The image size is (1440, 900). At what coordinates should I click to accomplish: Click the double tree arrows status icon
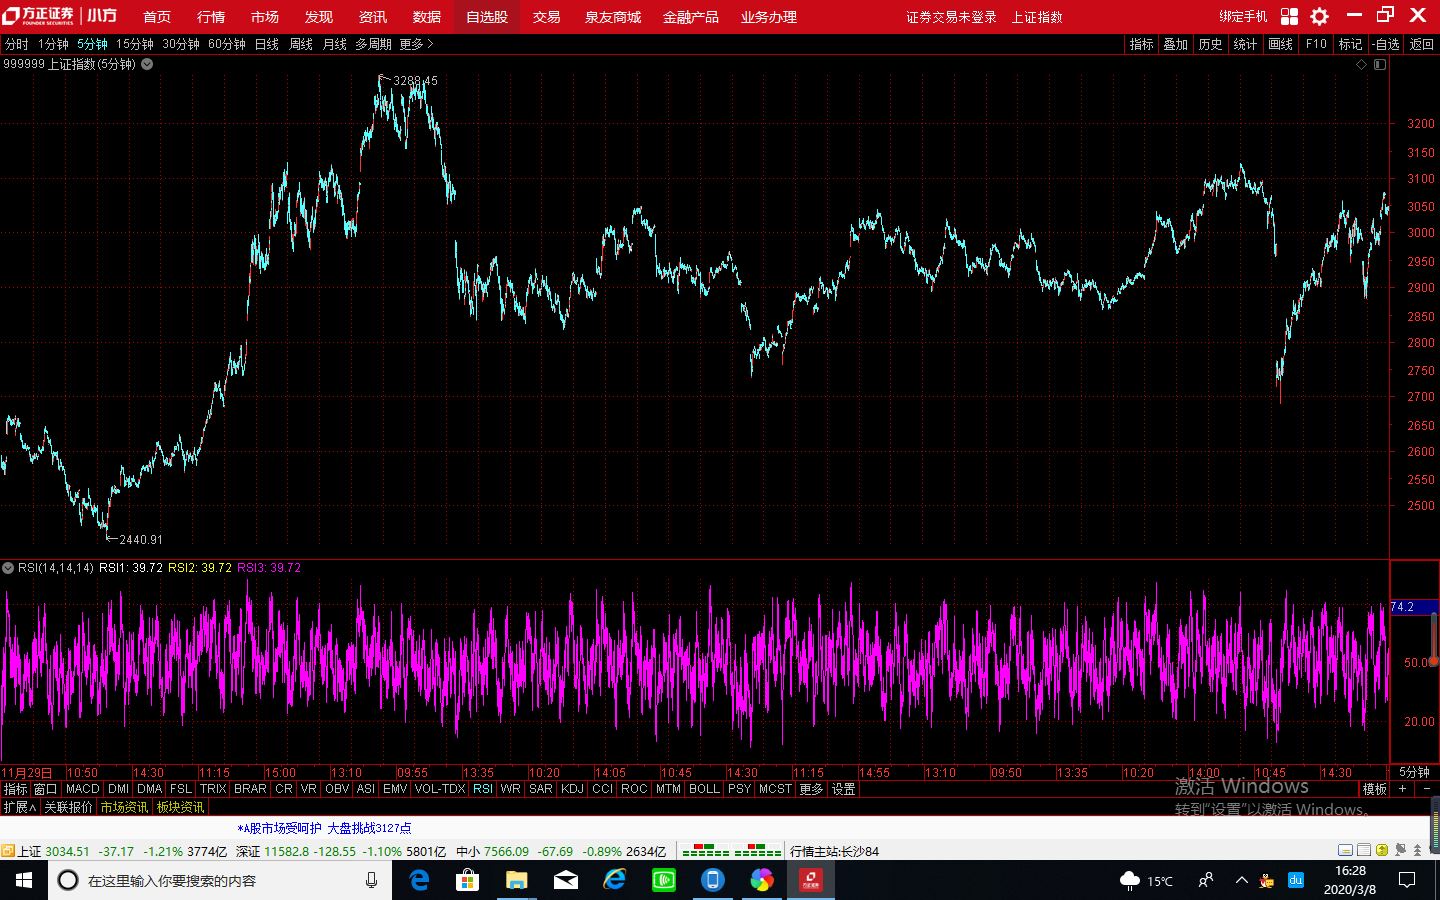(x=1417, y=851)
